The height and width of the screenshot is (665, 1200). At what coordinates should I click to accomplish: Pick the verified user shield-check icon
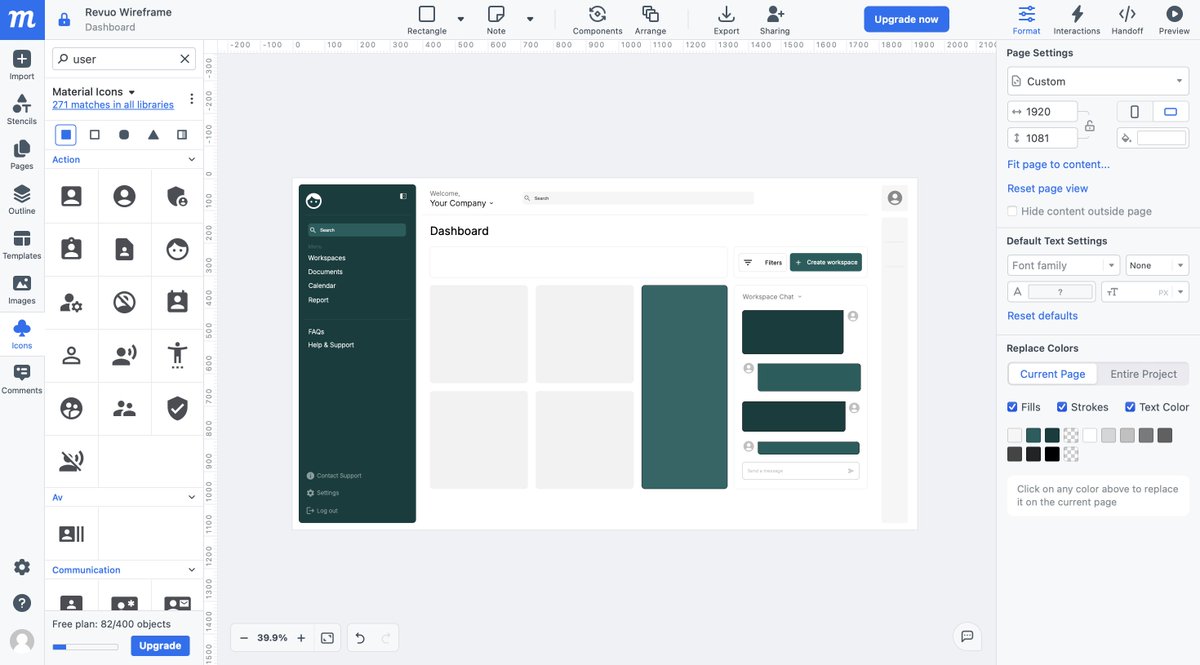click(x=178, y=408)
